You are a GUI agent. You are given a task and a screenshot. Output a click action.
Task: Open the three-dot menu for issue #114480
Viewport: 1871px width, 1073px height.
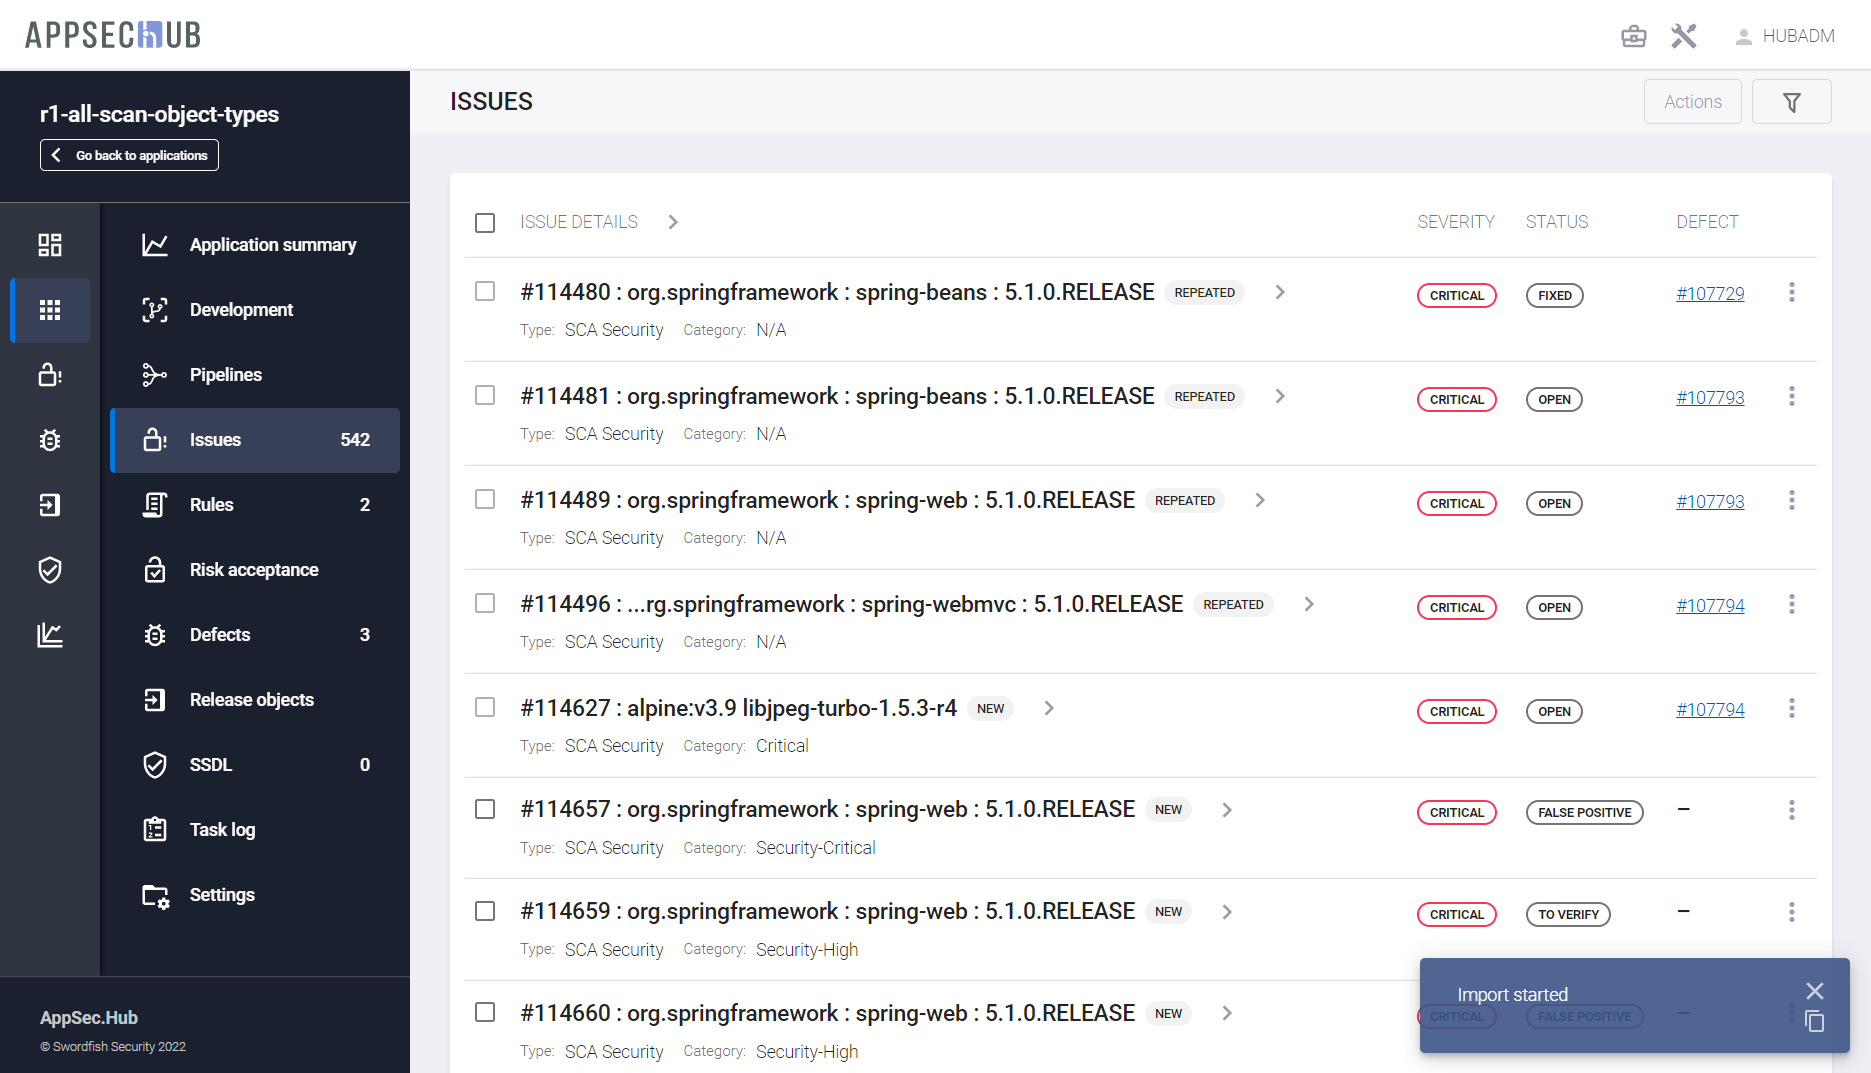1791,292
